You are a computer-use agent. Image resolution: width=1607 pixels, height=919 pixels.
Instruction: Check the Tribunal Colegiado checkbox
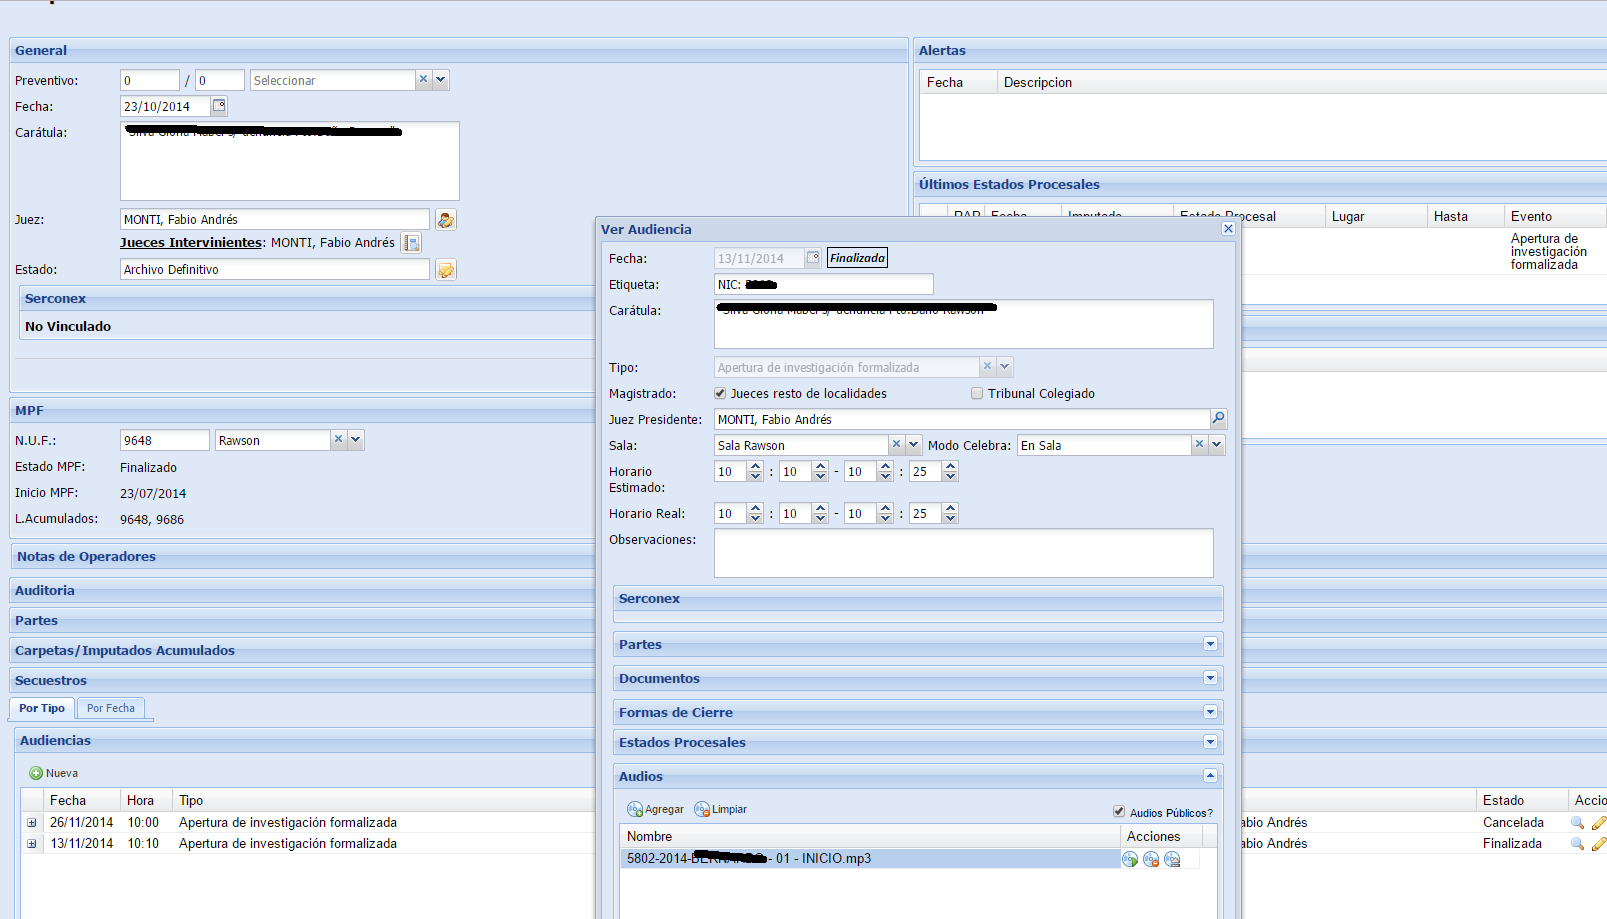pyautogui.click(x=977, y=394)
